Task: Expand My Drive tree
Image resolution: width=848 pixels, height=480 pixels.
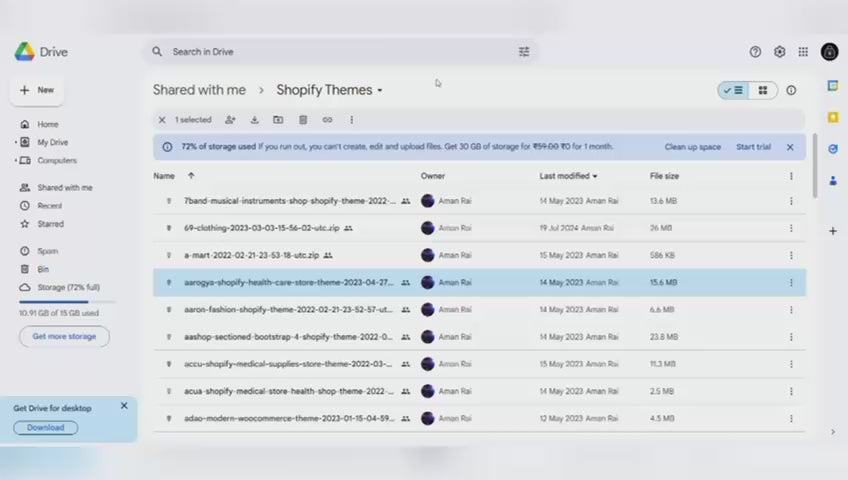Action: tap(15, 142)
